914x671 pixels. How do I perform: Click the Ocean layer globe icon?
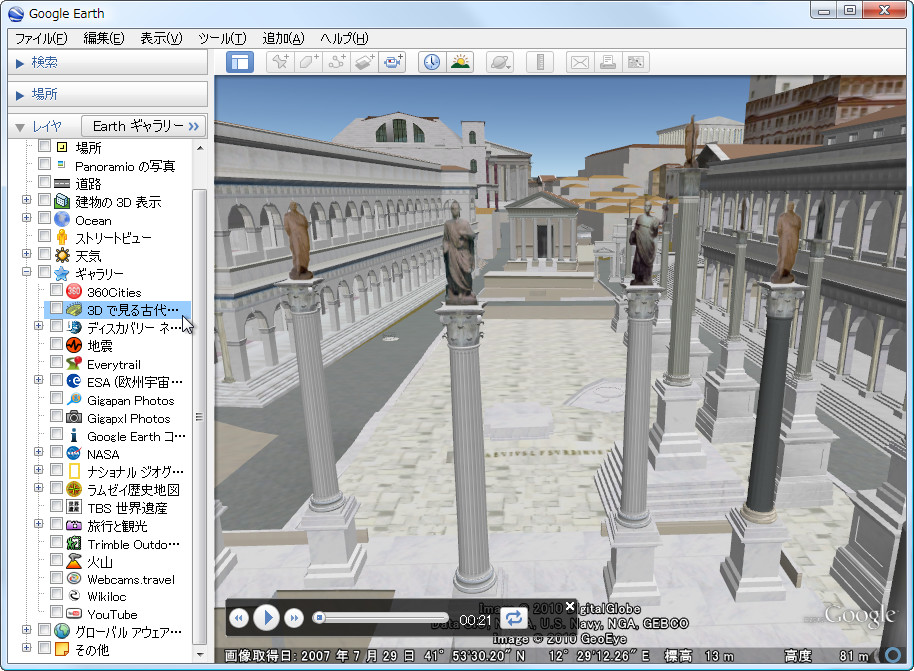[62, 220]
